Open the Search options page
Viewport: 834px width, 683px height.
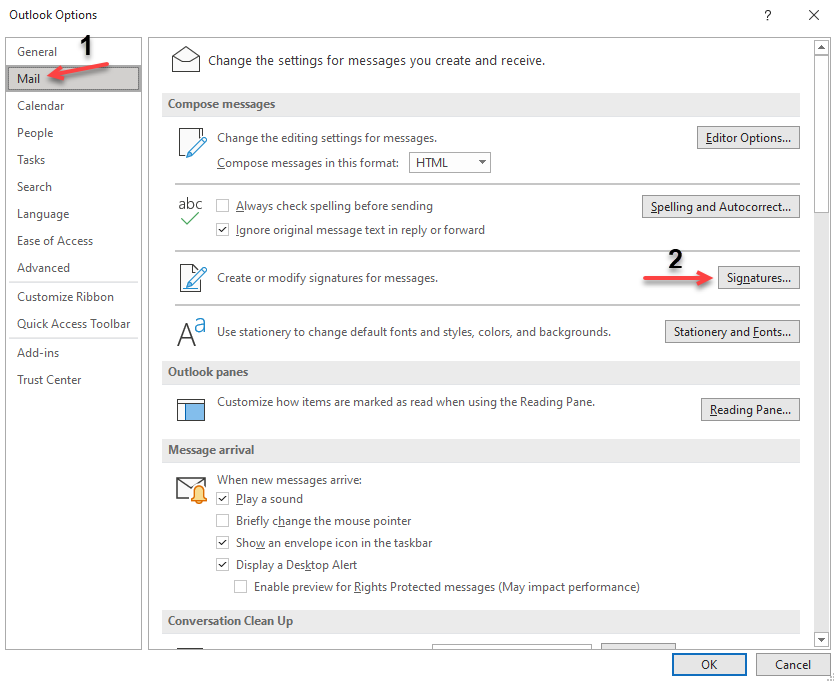coord(73,187)
